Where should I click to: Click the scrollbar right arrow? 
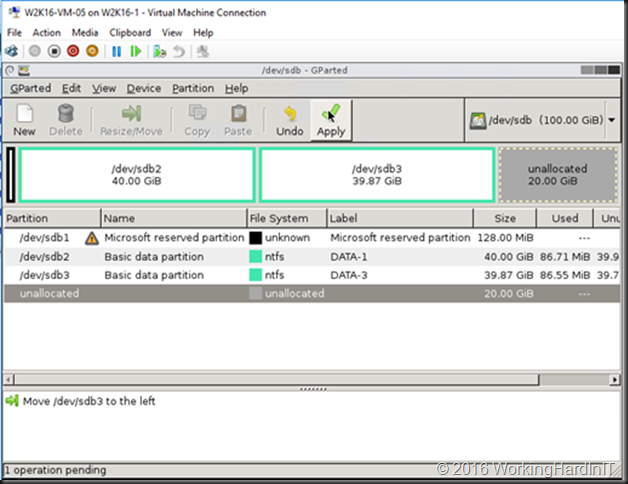pyautogui.click(x=614, y=379)
